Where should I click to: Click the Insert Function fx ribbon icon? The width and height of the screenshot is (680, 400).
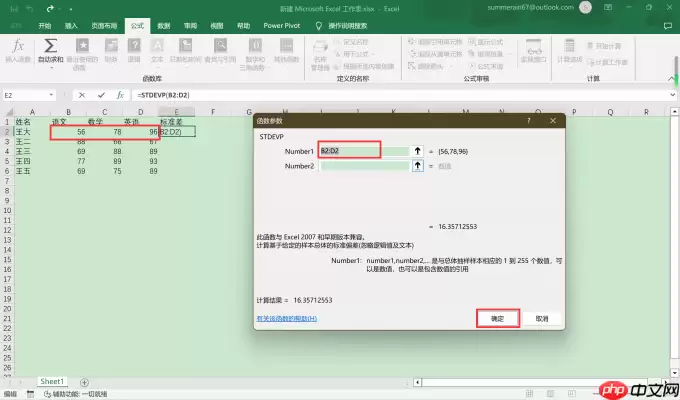[18, 46]
